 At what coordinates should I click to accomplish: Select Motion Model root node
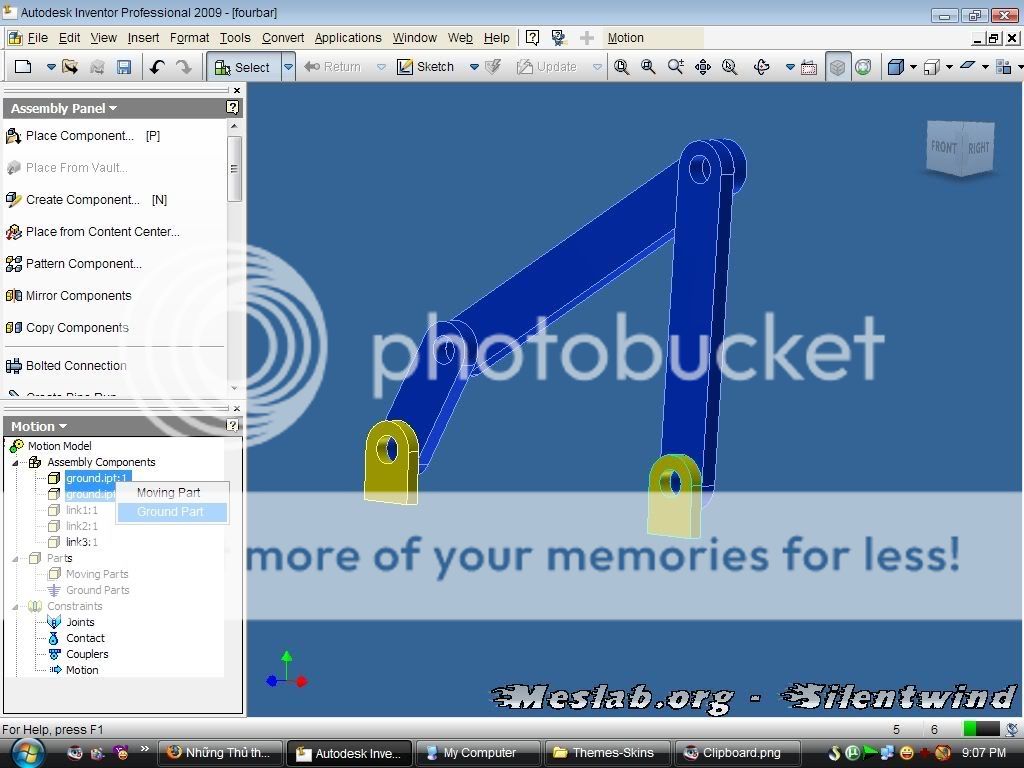59,446
